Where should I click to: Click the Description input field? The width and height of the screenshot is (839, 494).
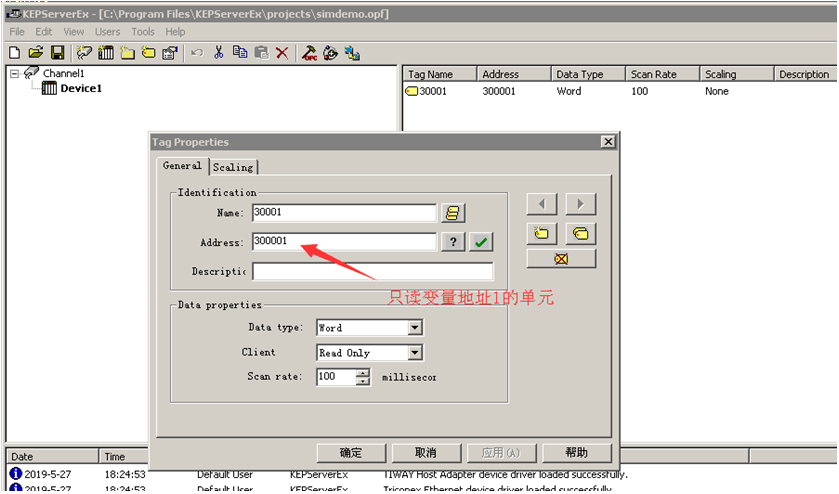point(372,271)
